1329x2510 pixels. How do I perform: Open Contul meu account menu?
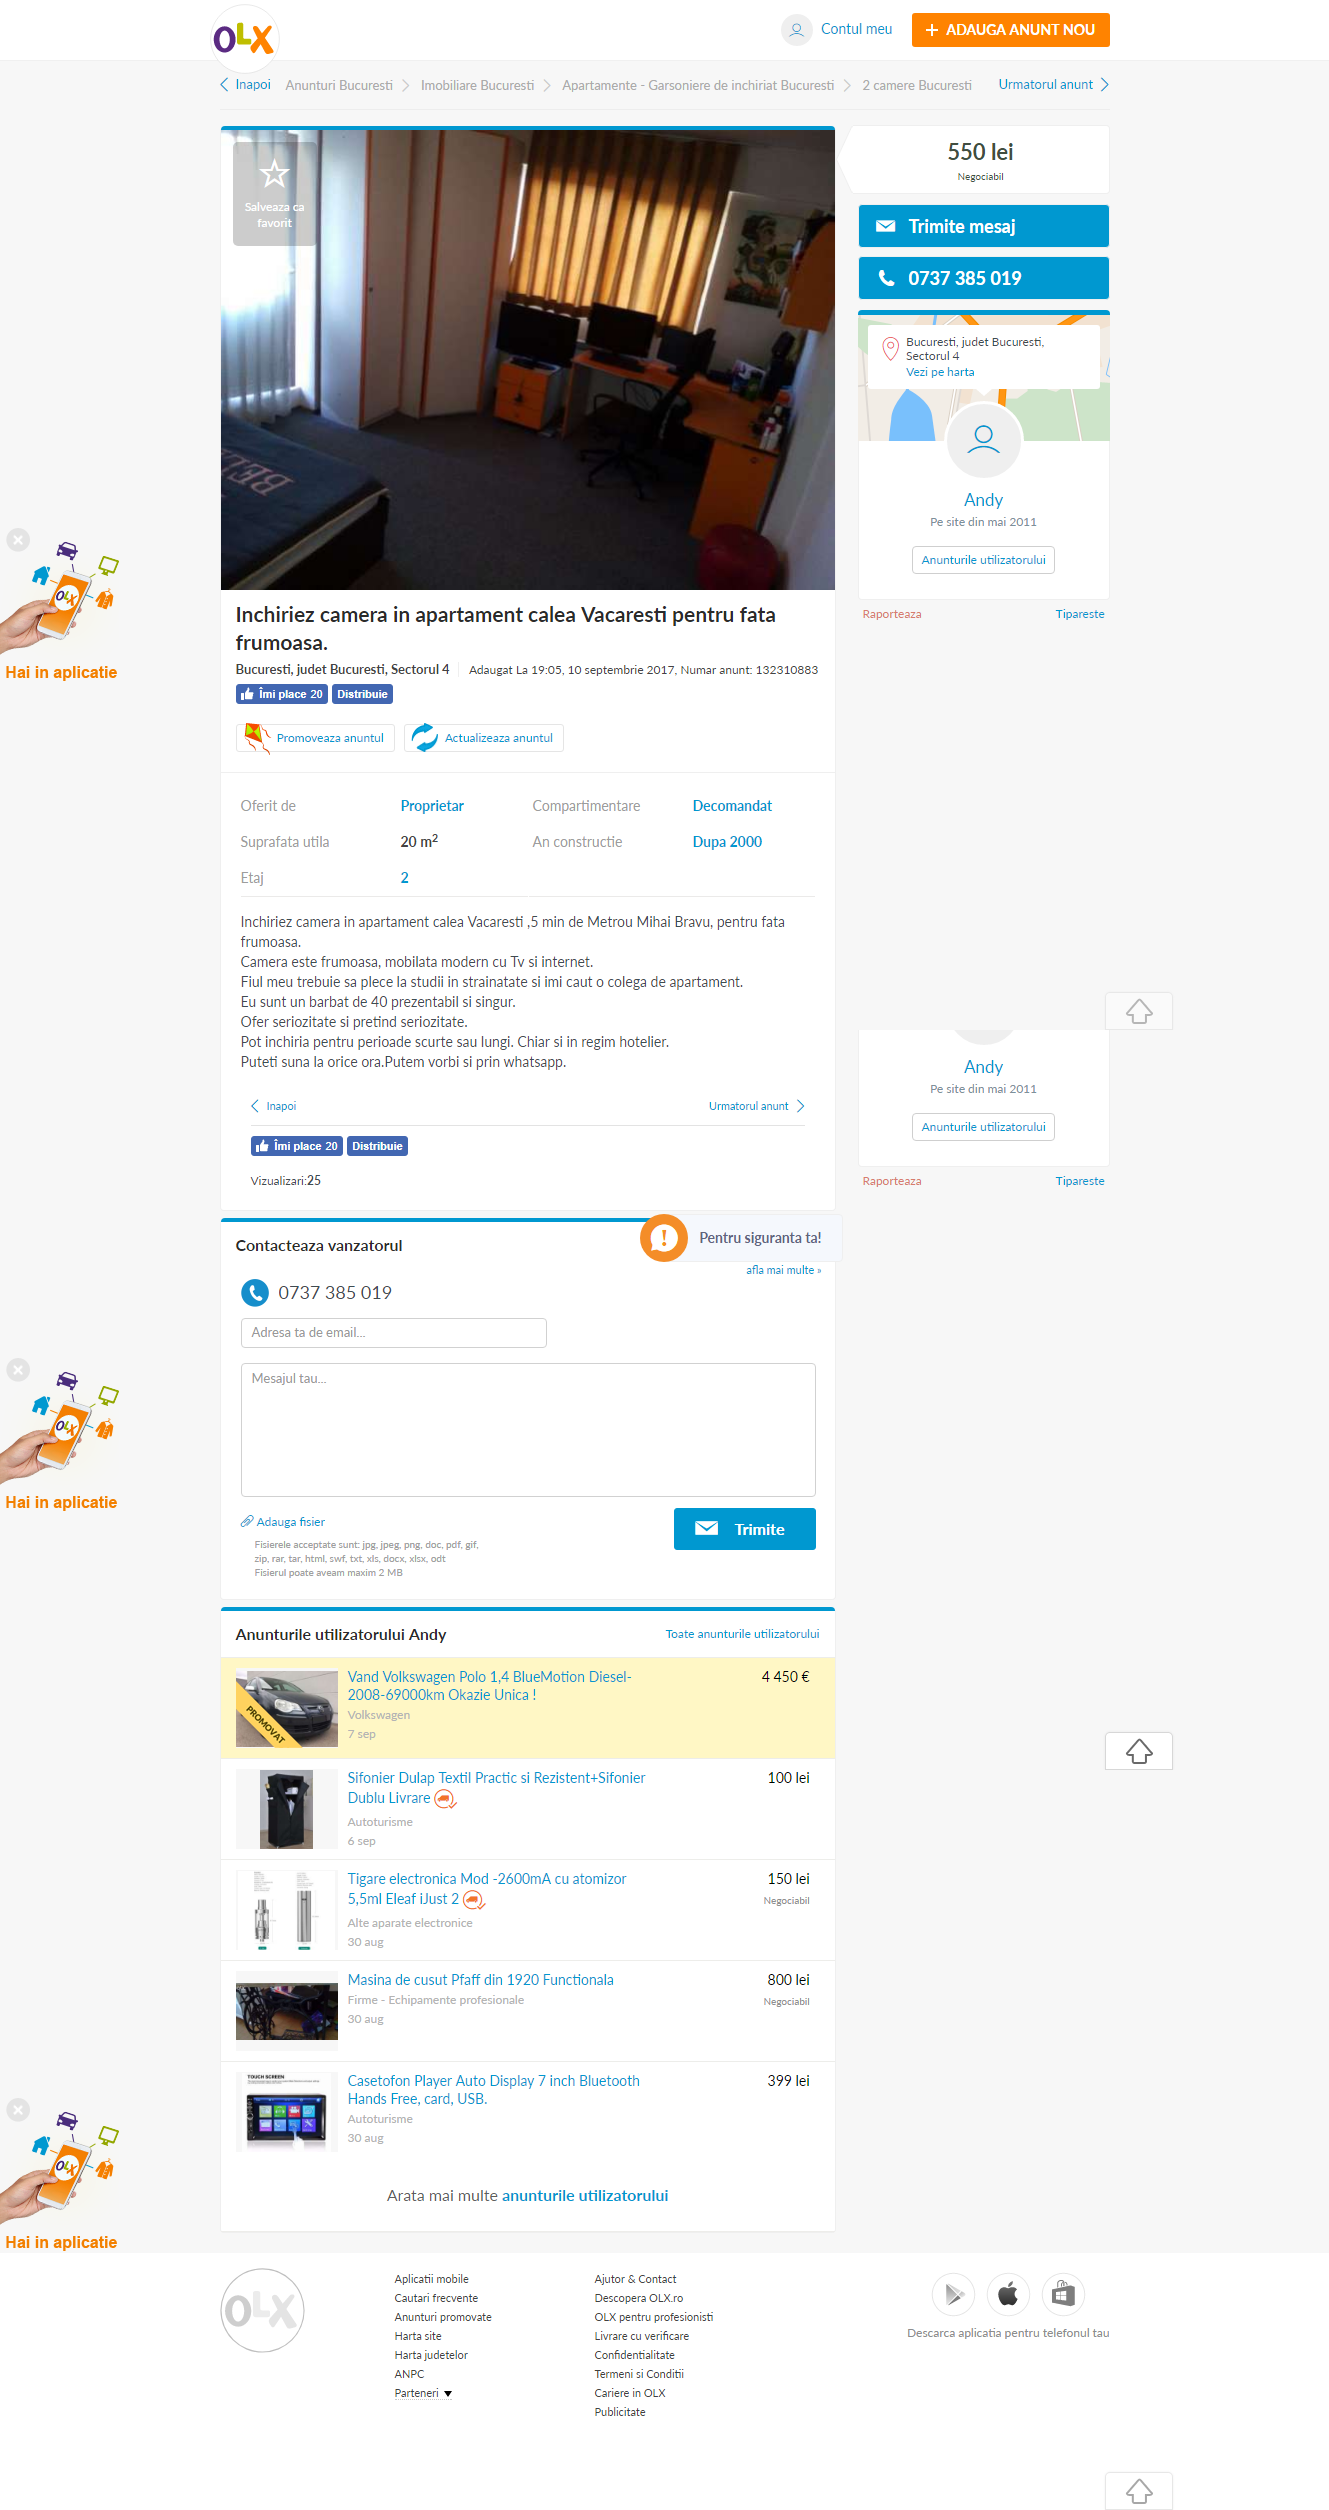[x=837, y=29]
